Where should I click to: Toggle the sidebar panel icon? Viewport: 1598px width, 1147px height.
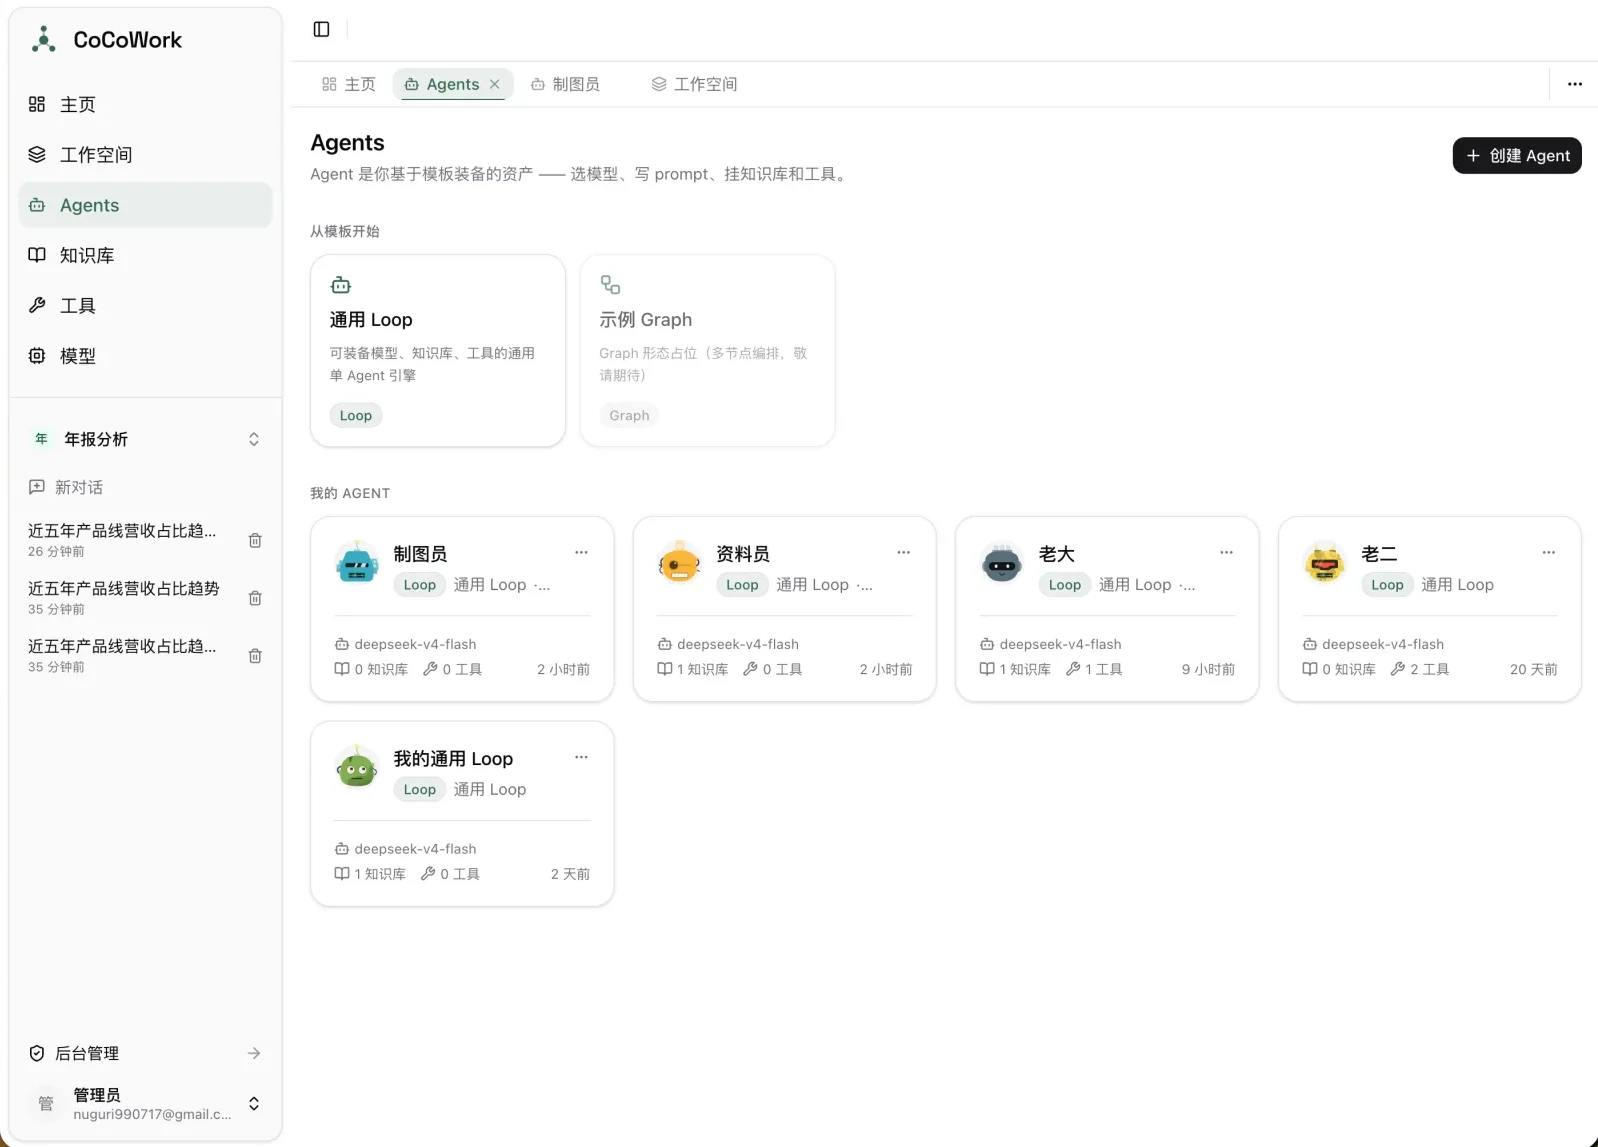point(321,29)
